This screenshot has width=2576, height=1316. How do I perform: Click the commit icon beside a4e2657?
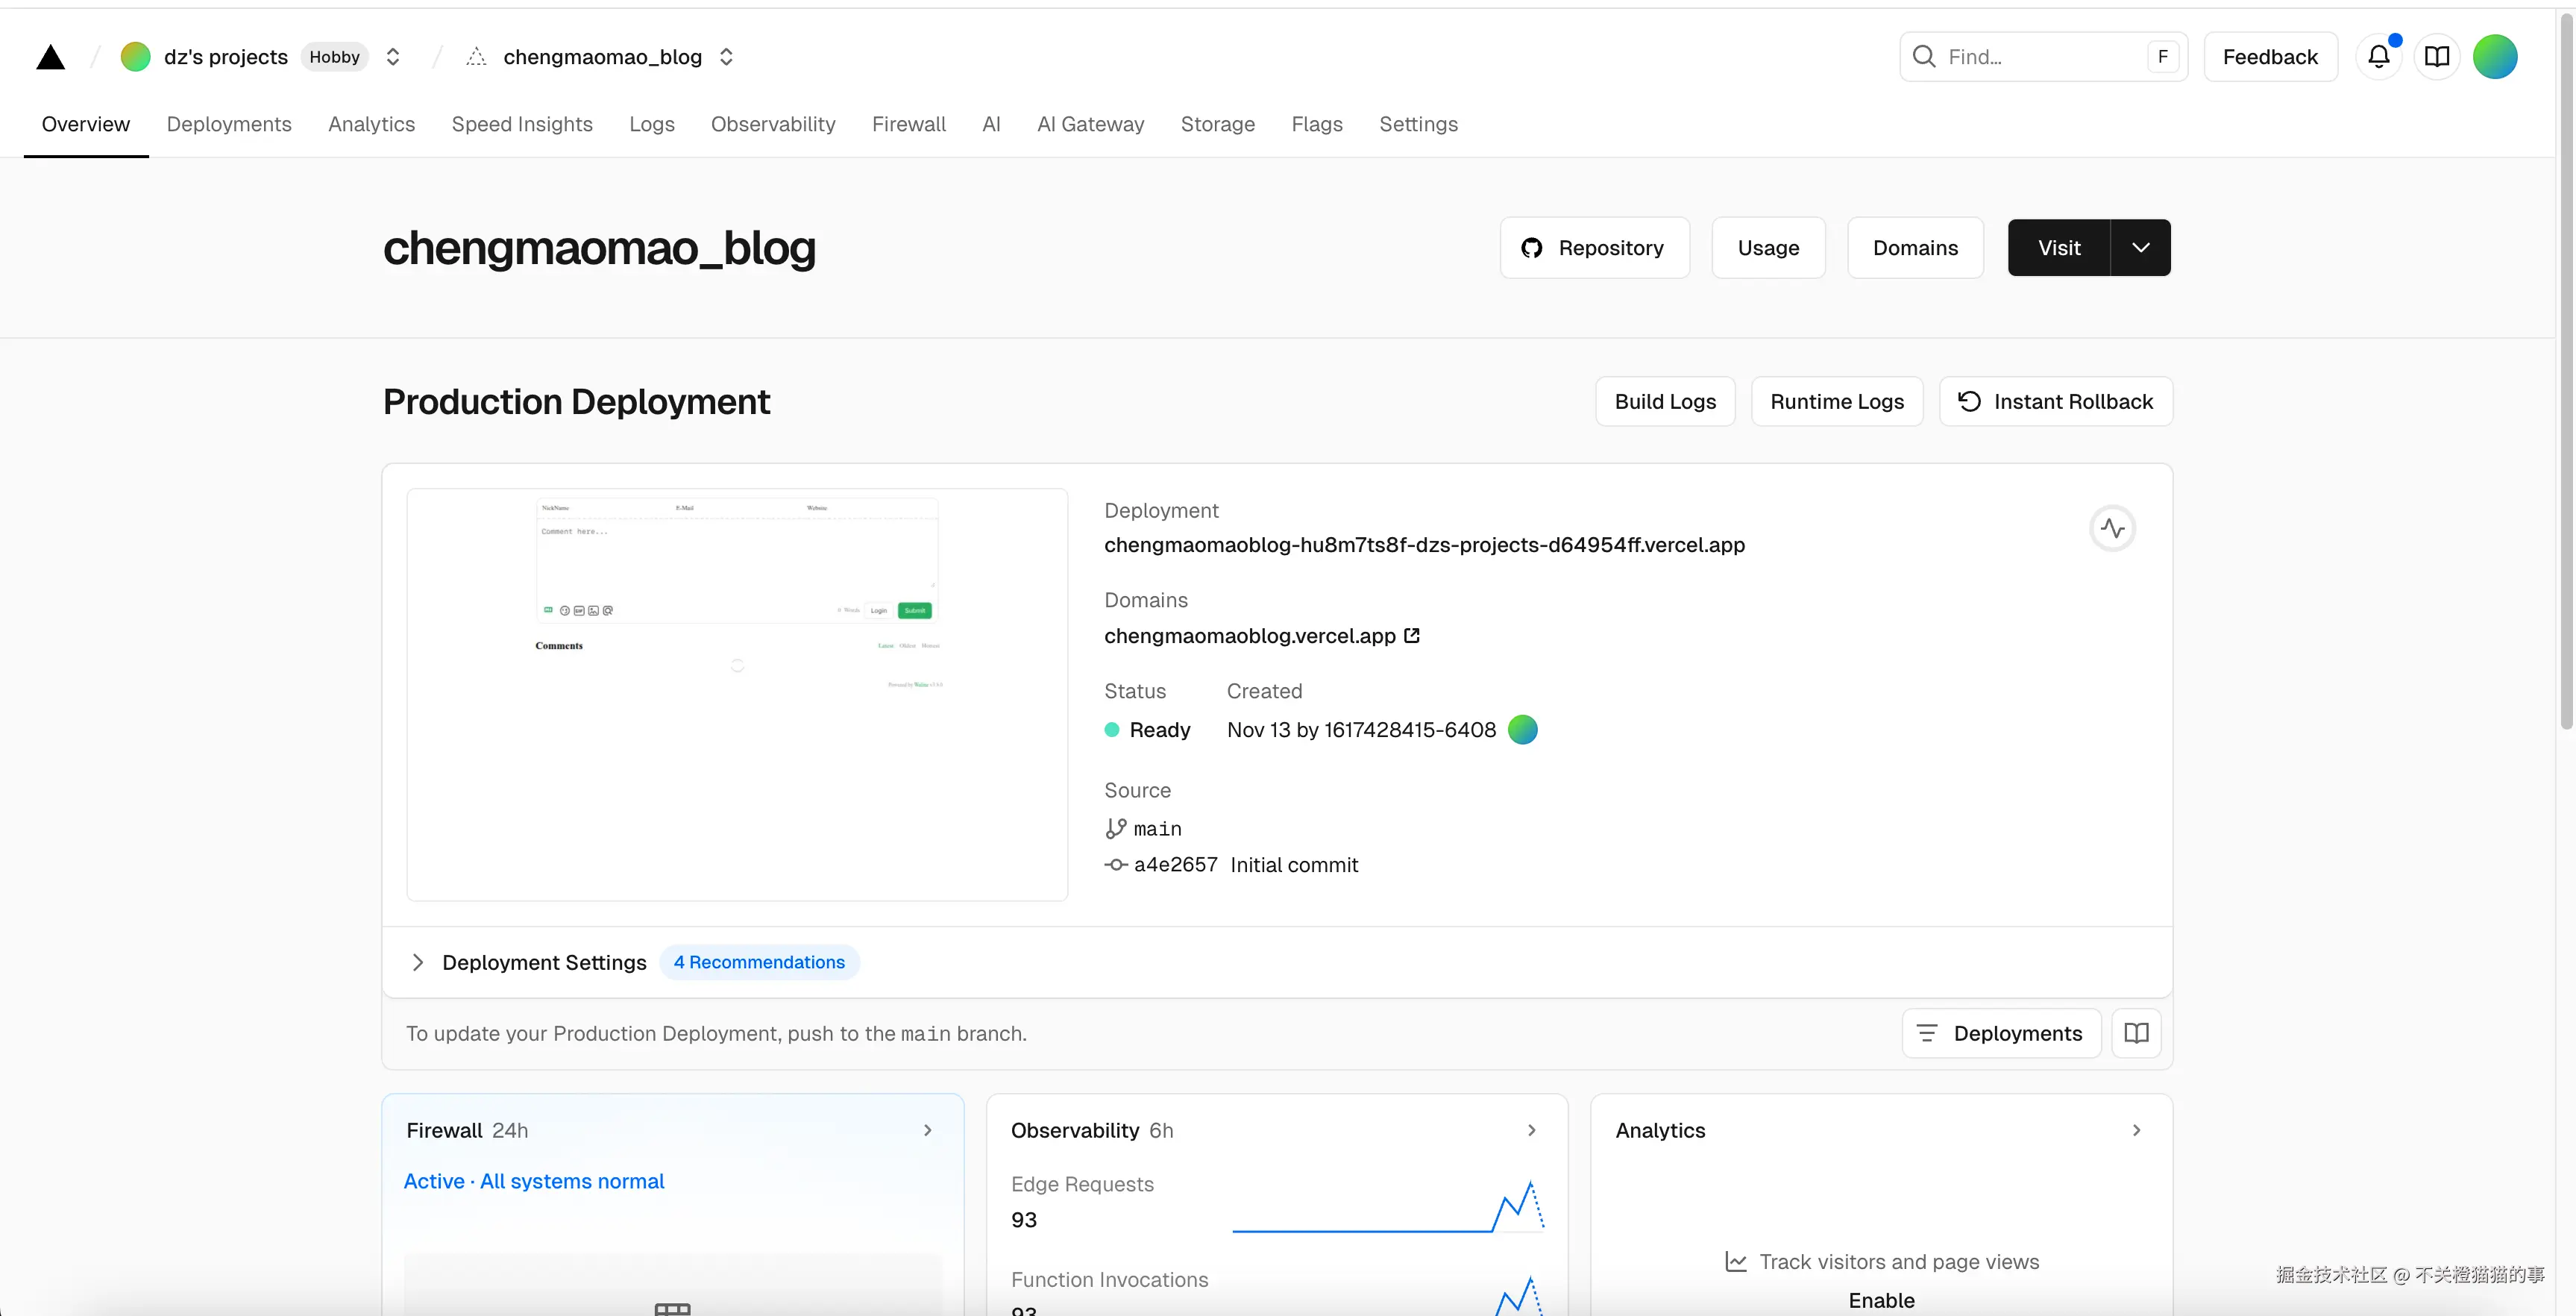click(x=1115, y=865)
